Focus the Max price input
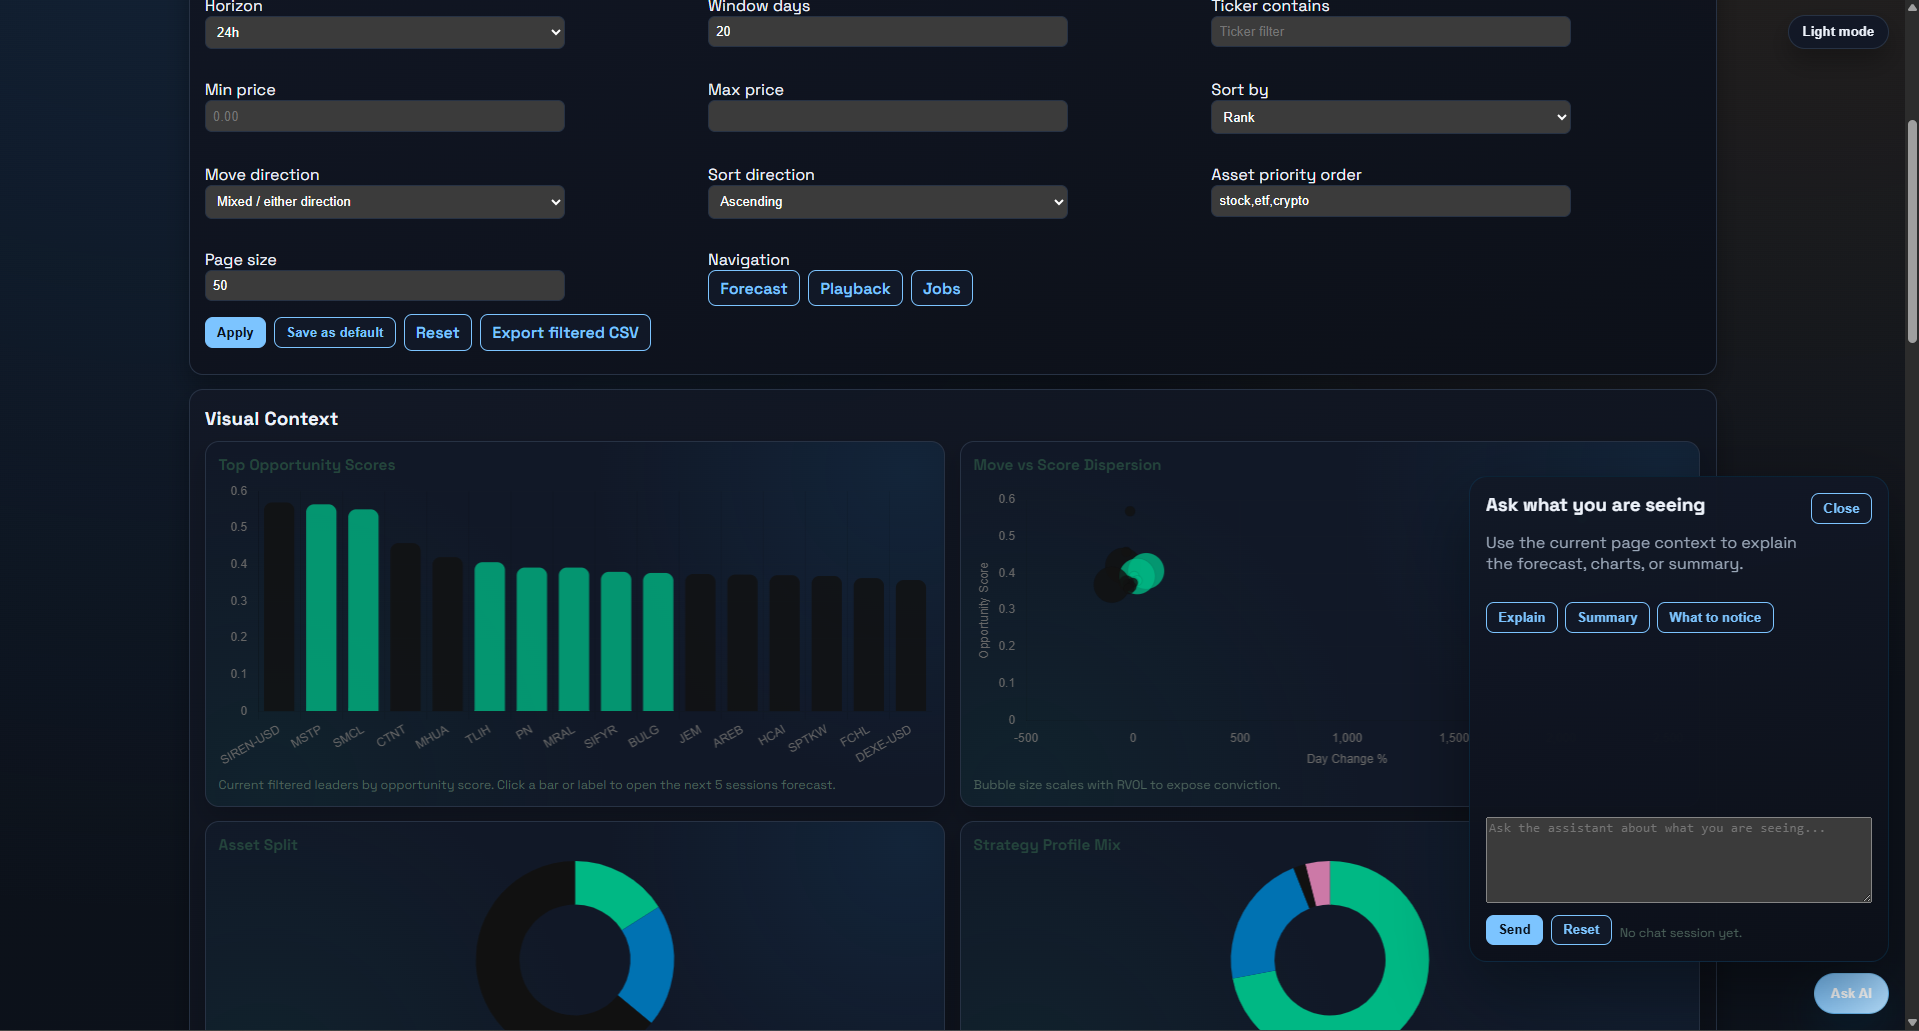The image size is (1919, 1031). pos(887,116)
